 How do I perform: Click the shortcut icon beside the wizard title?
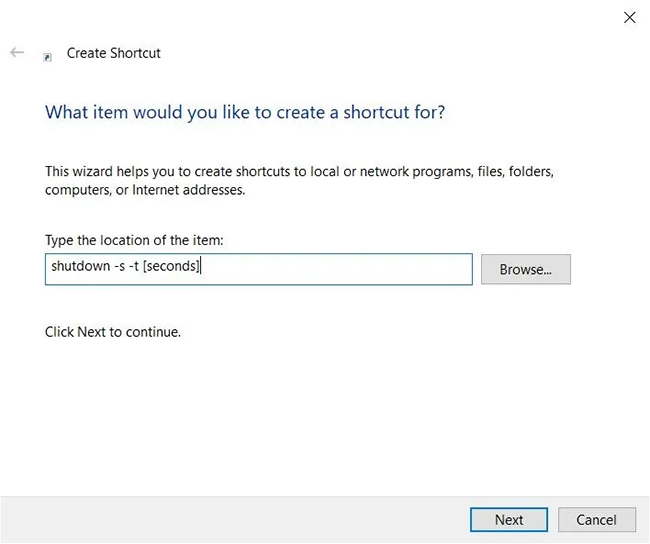(48, 57)
